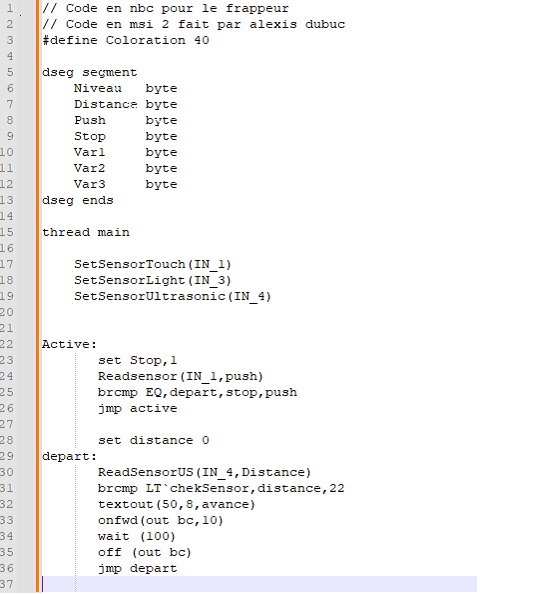The width and height of the screenshot is (545, 594).
Task: Place cursor at 'thread main' line
Action: (x=86, y=232)
